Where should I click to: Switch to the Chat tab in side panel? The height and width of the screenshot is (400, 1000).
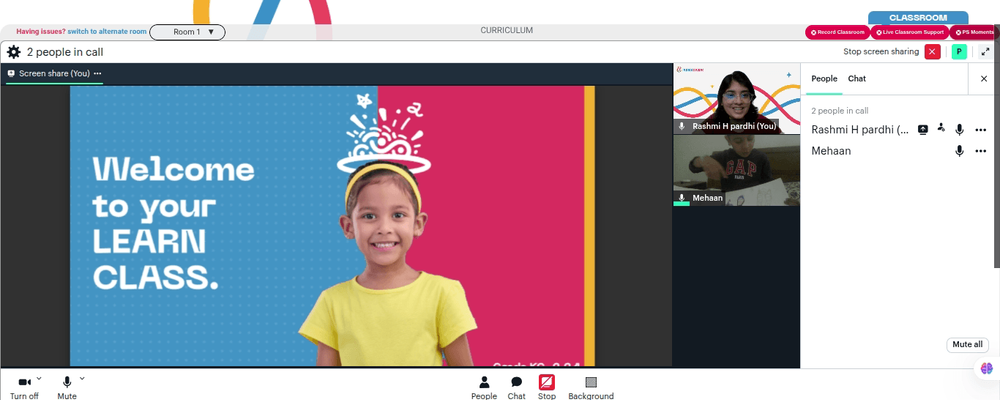tap(857, 78)
